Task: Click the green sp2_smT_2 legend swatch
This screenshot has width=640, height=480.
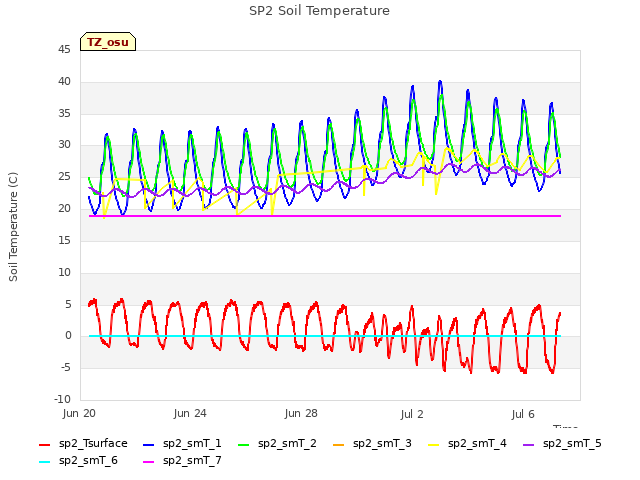Action: (x=244, y=444)
